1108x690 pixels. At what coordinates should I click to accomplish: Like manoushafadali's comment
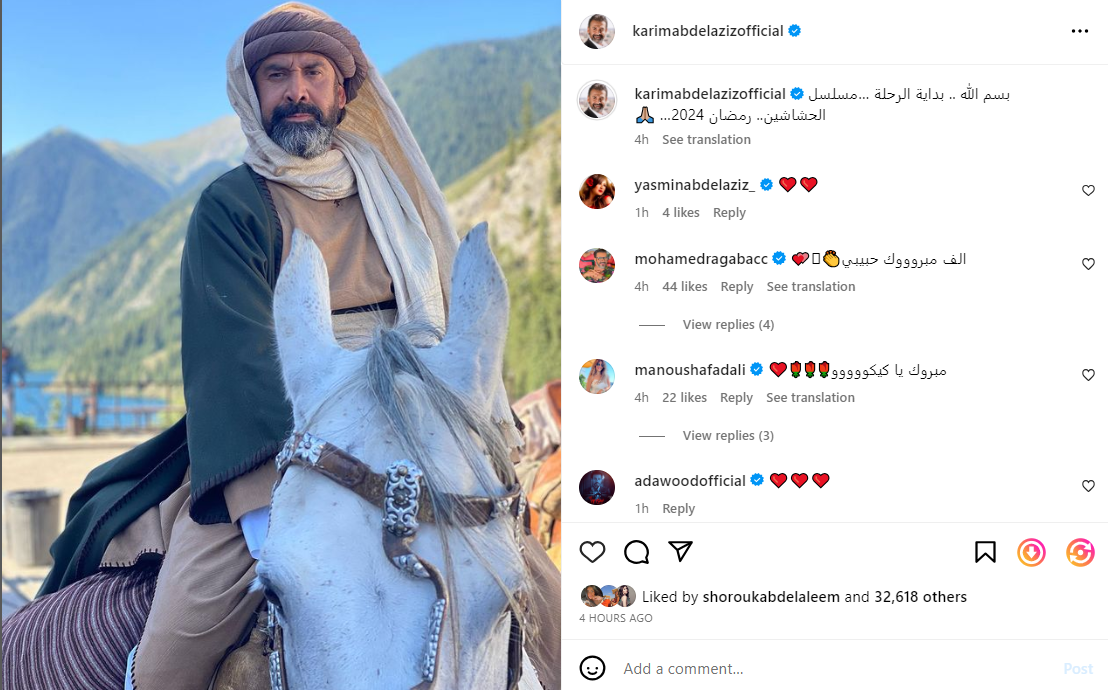(1088, 375)
